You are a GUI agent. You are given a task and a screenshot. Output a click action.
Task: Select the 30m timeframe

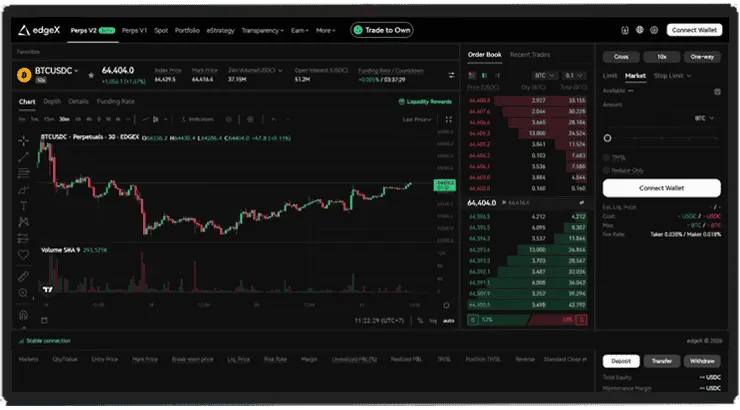(x=64, y=119)
